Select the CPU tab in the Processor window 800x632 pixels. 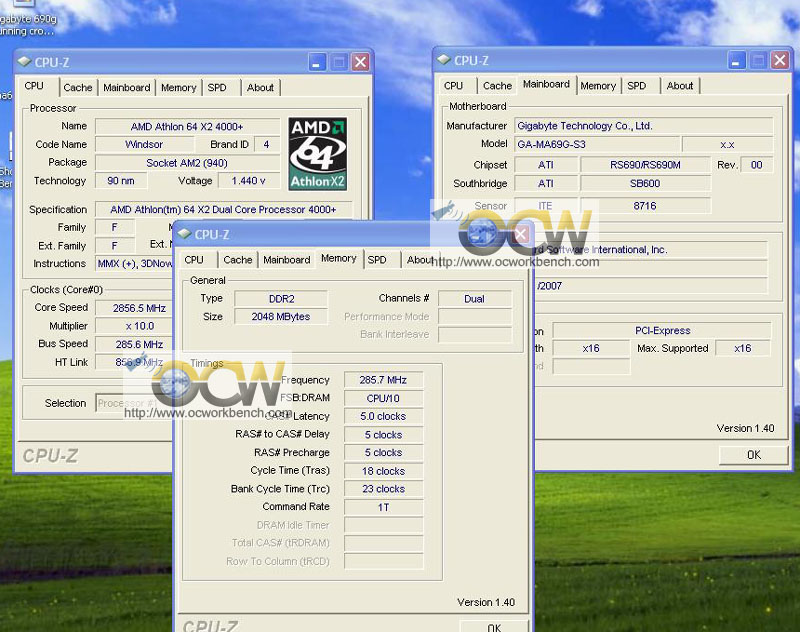[34, 86]
